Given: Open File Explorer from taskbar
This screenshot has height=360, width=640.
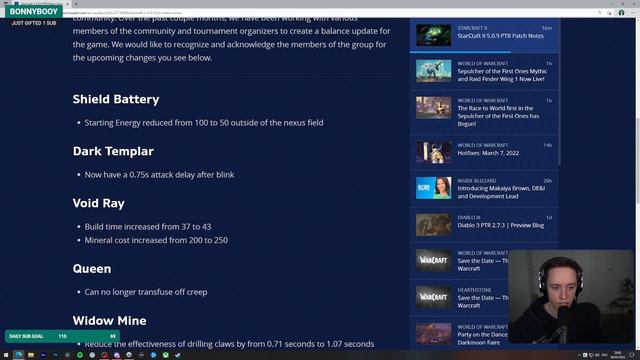Looking at the screenshot, I should [31, 355].
